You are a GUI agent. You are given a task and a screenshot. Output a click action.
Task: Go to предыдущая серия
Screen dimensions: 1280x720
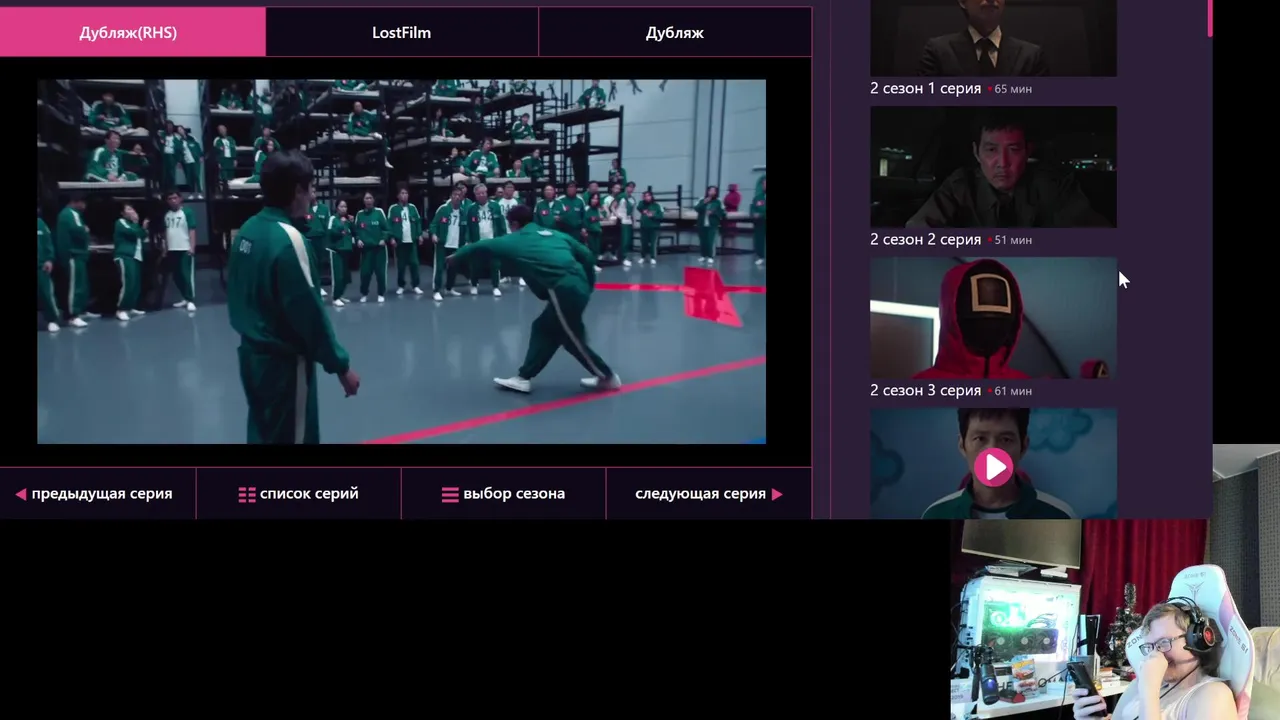98,493
